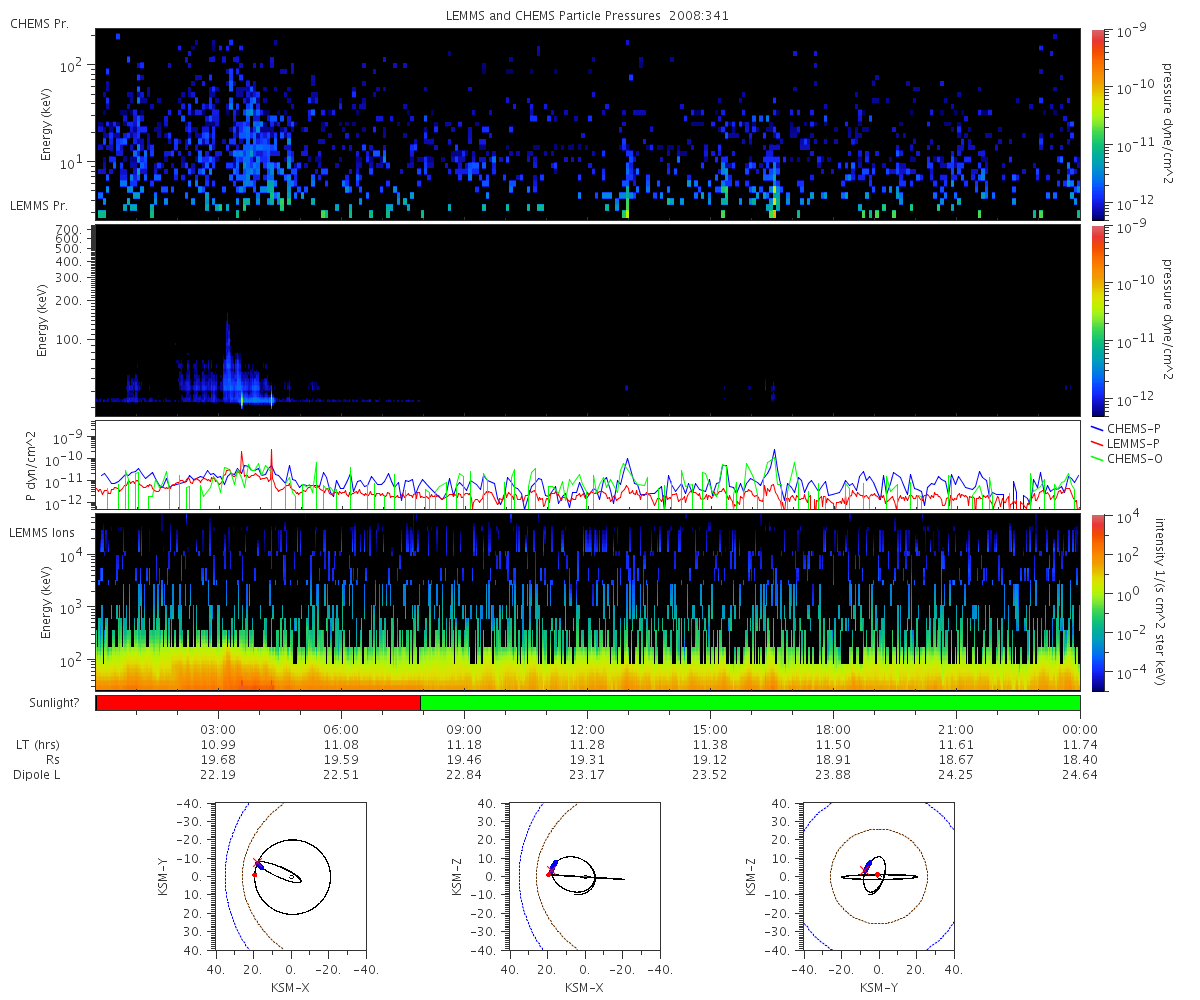Viewport: 1200px width, 1000px height.
Task: Click the KSM-X vs KSM-Y orbit plot
Action: click(x=290, y=876)
